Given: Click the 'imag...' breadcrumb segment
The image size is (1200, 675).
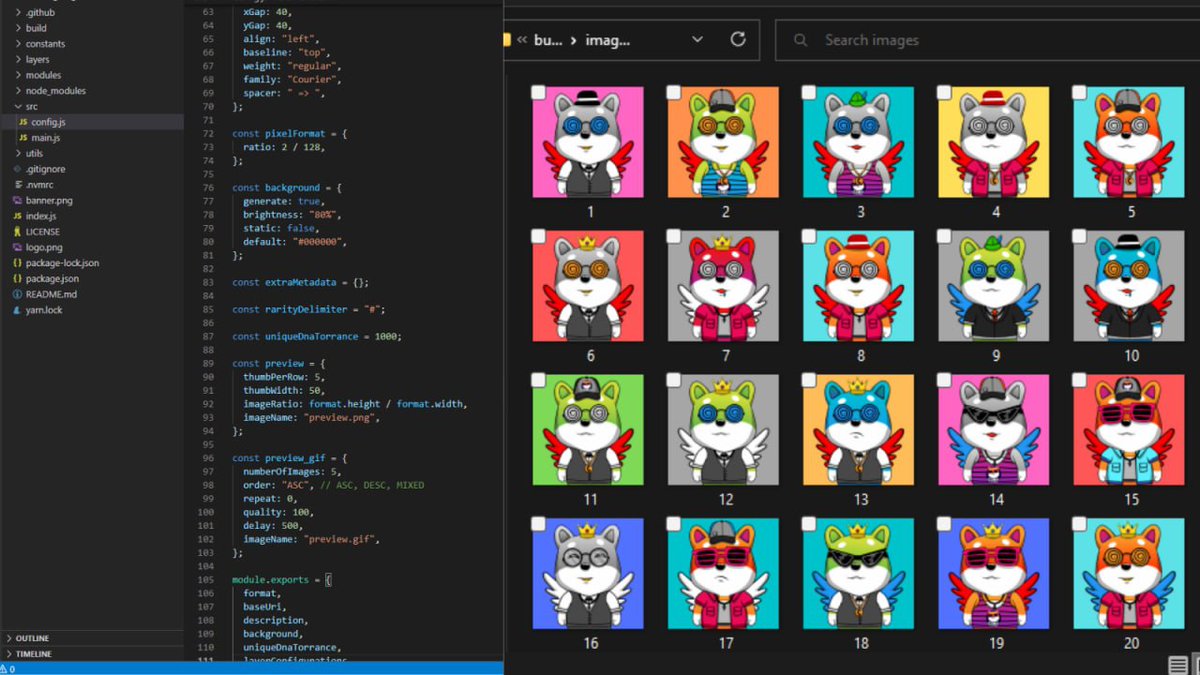Looking at the screenshot, I should click(608, 41).
